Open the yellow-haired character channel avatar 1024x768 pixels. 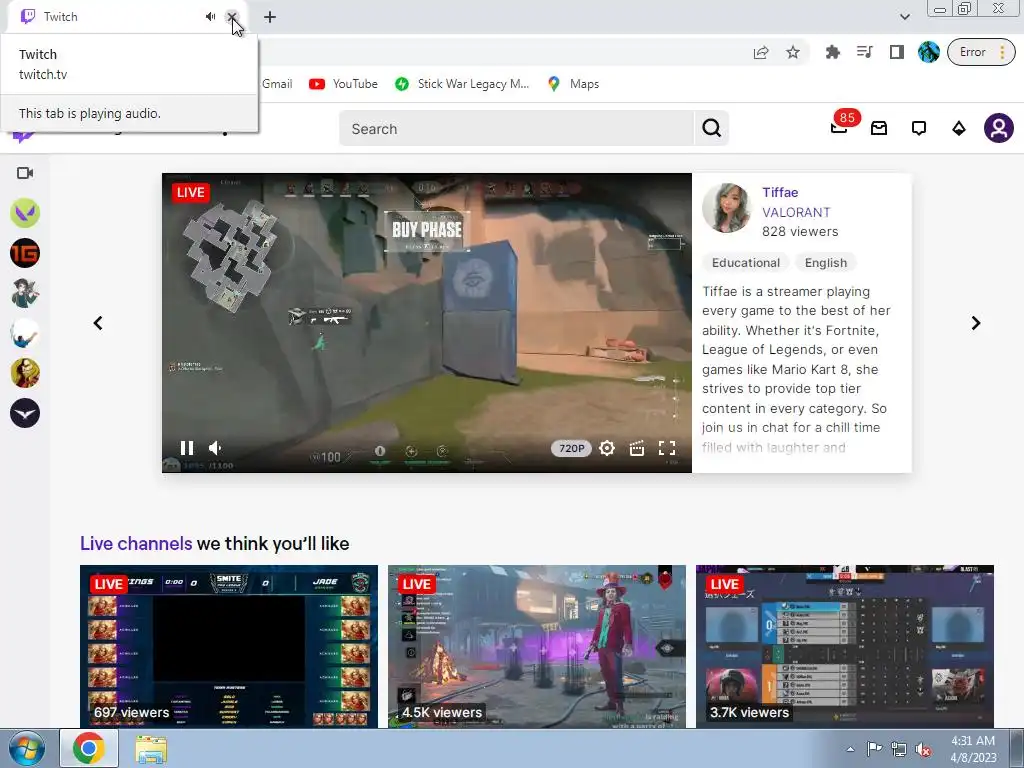tap(25, 373)
